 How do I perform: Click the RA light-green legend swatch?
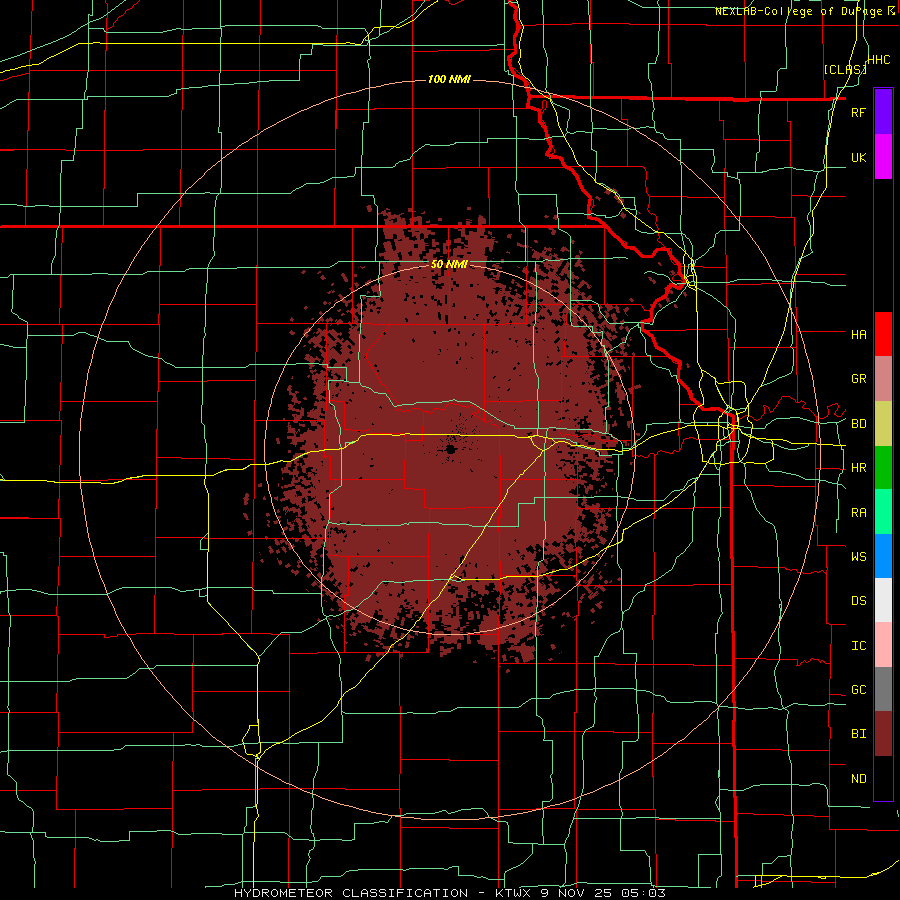click(x=883, y=512)
